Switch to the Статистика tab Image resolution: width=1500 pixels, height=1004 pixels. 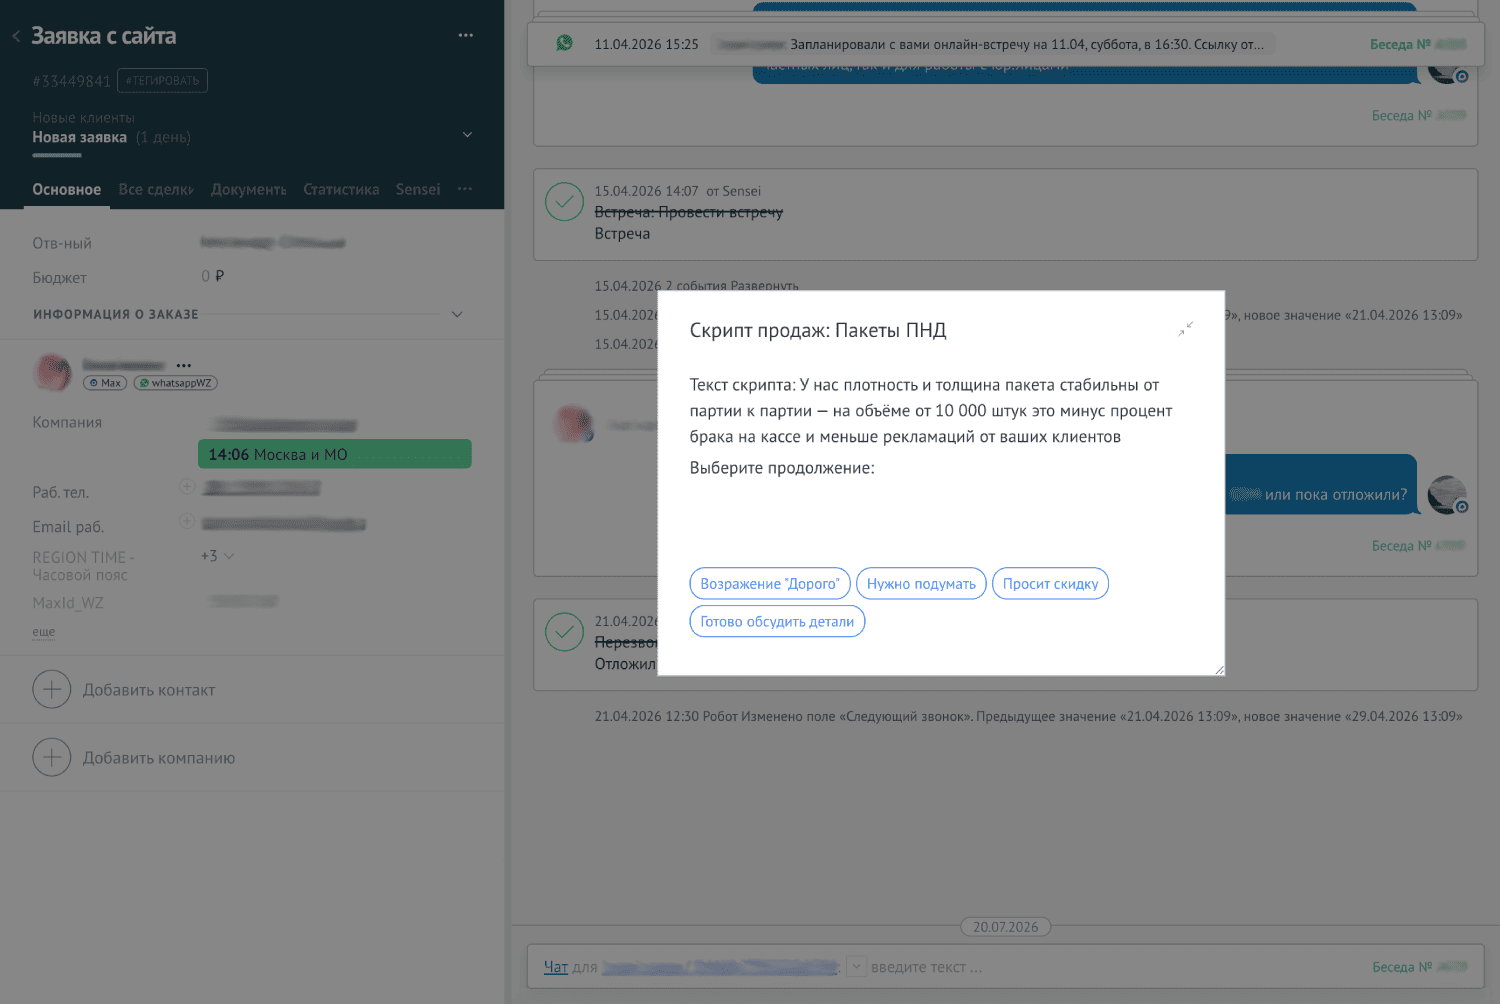(x=341, y=189)
